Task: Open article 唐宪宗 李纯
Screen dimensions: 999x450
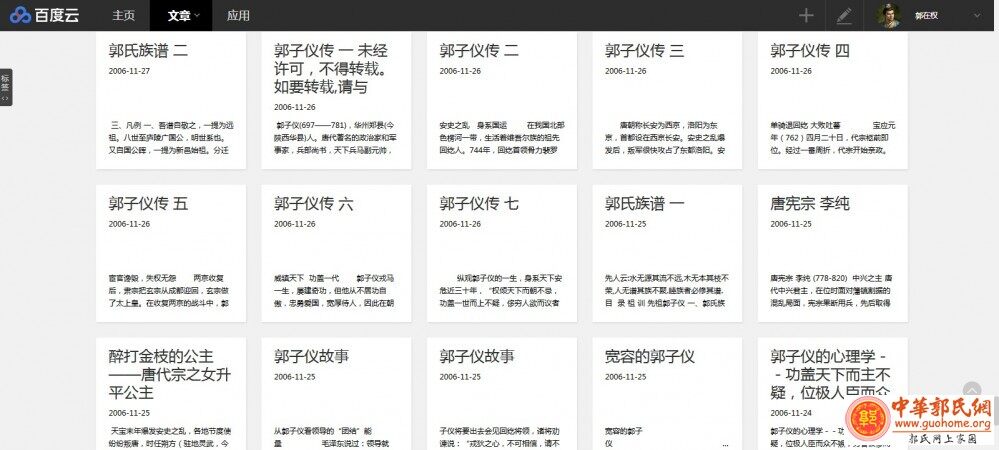Action: point(810,203)
